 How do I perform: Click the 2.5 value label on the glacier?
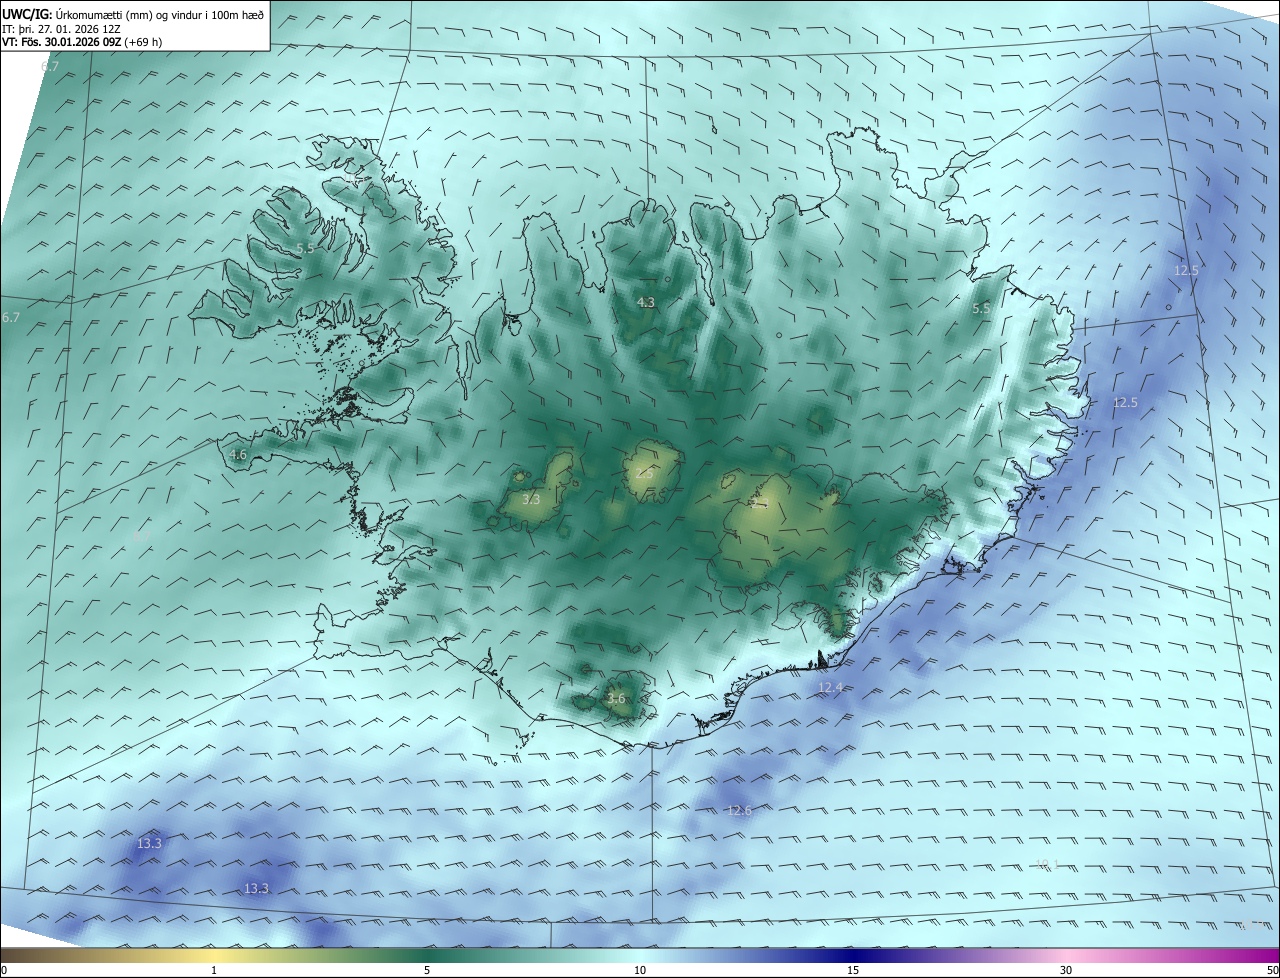point(644,473)
